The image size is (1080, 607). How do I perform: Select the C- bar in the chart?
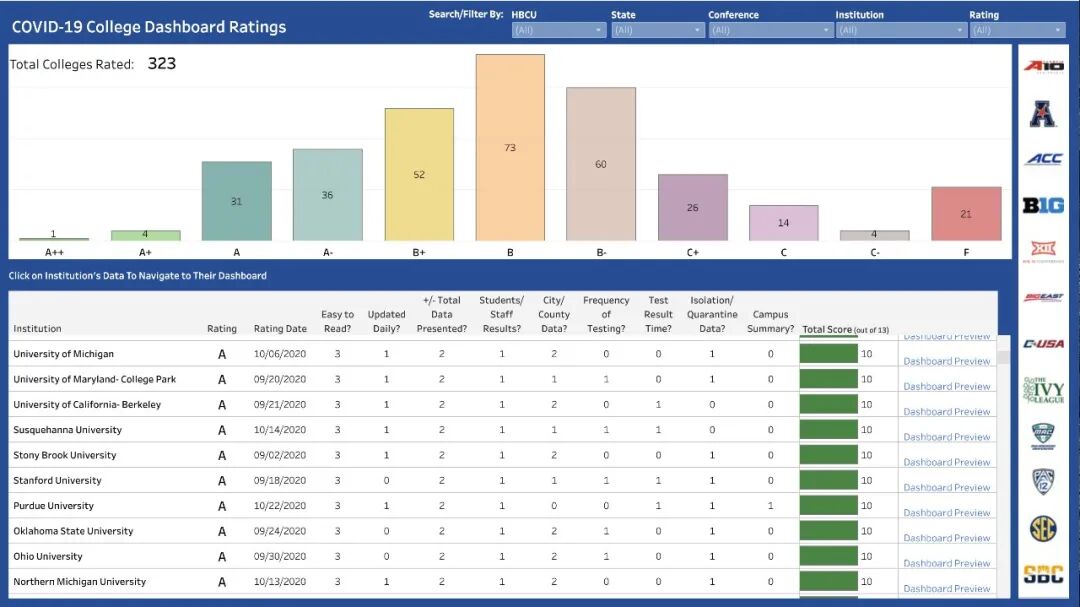875,236
